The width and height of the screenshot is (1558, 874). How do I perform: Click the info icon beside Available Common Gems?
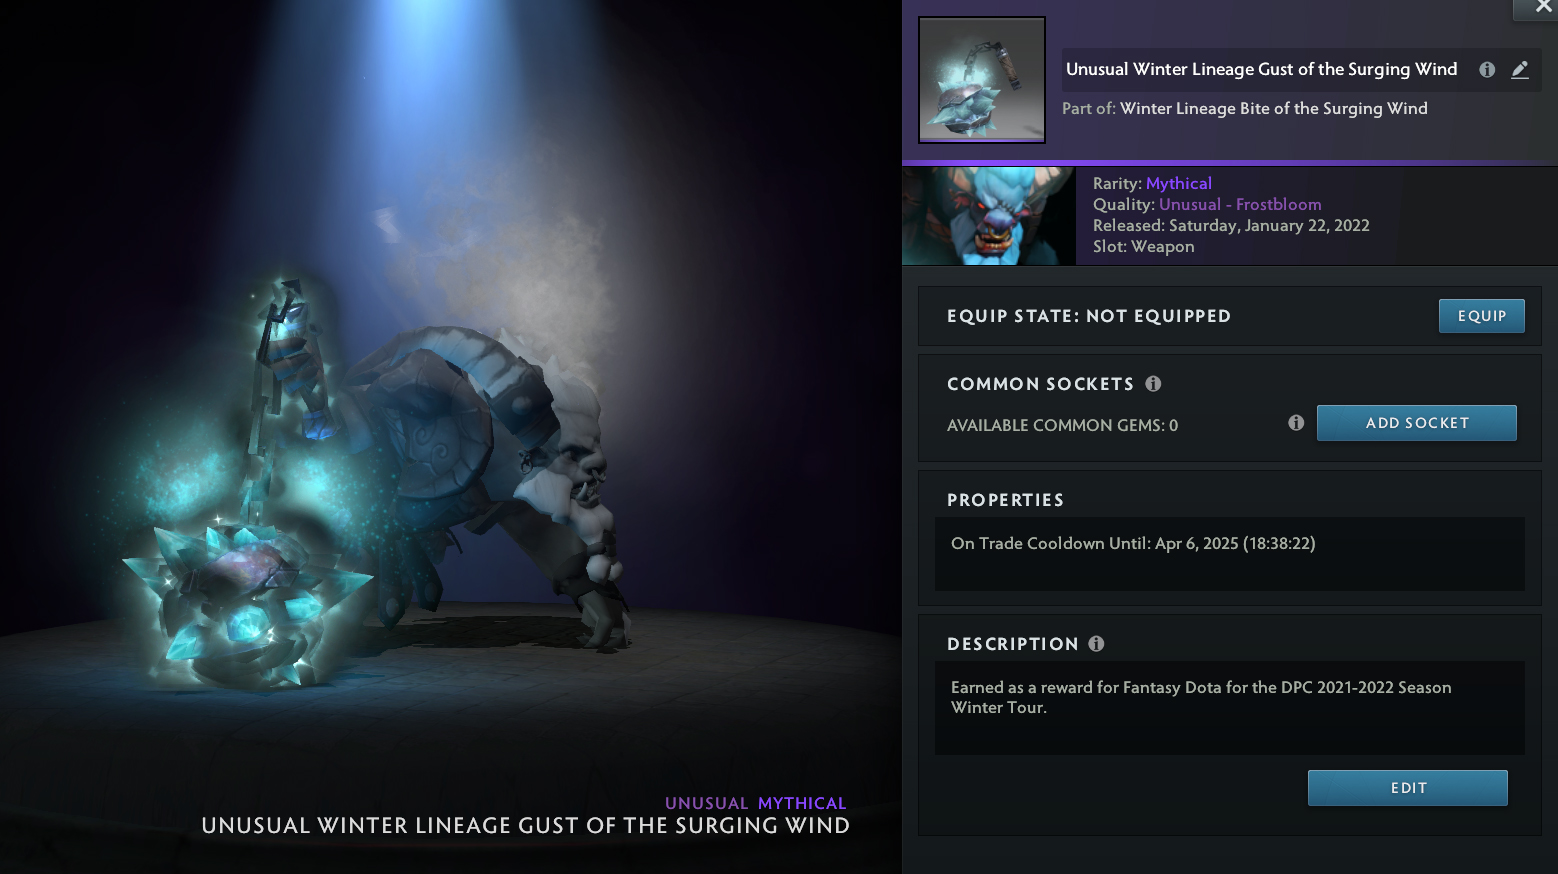click(x=1296, y=423)
